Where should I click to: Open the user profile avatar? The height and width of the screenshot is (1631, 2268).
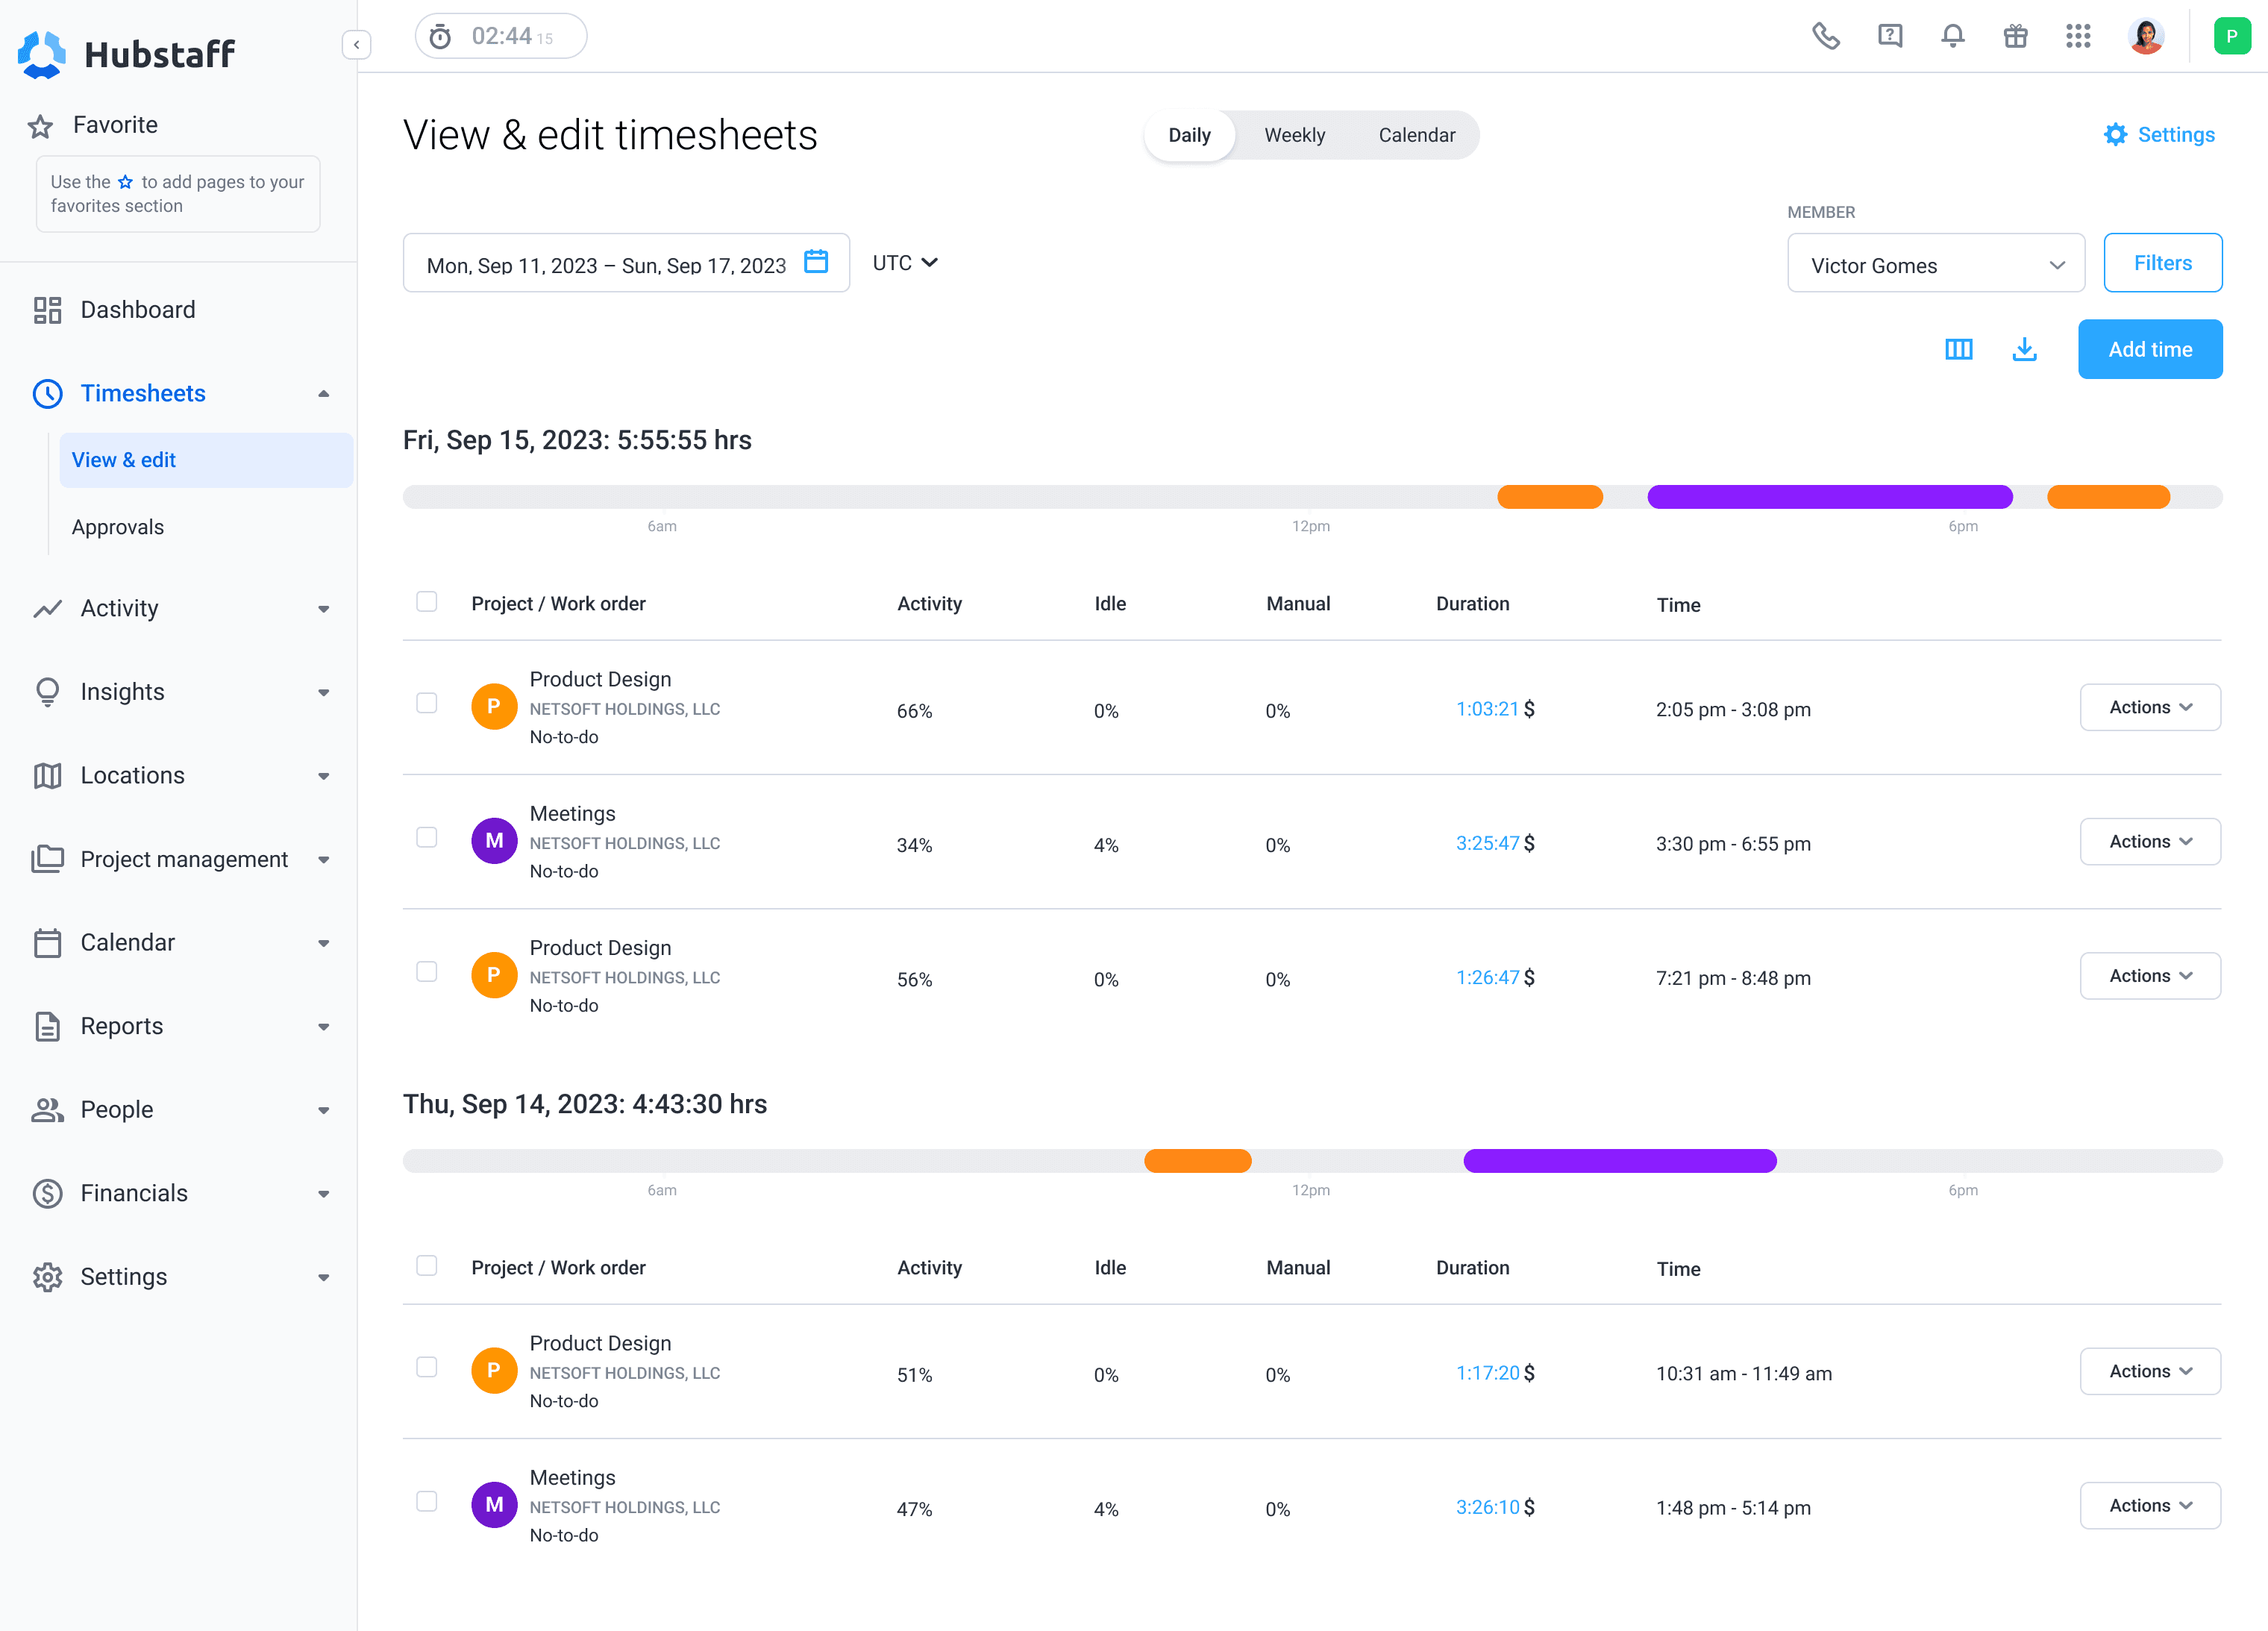tap(2146, 37)
